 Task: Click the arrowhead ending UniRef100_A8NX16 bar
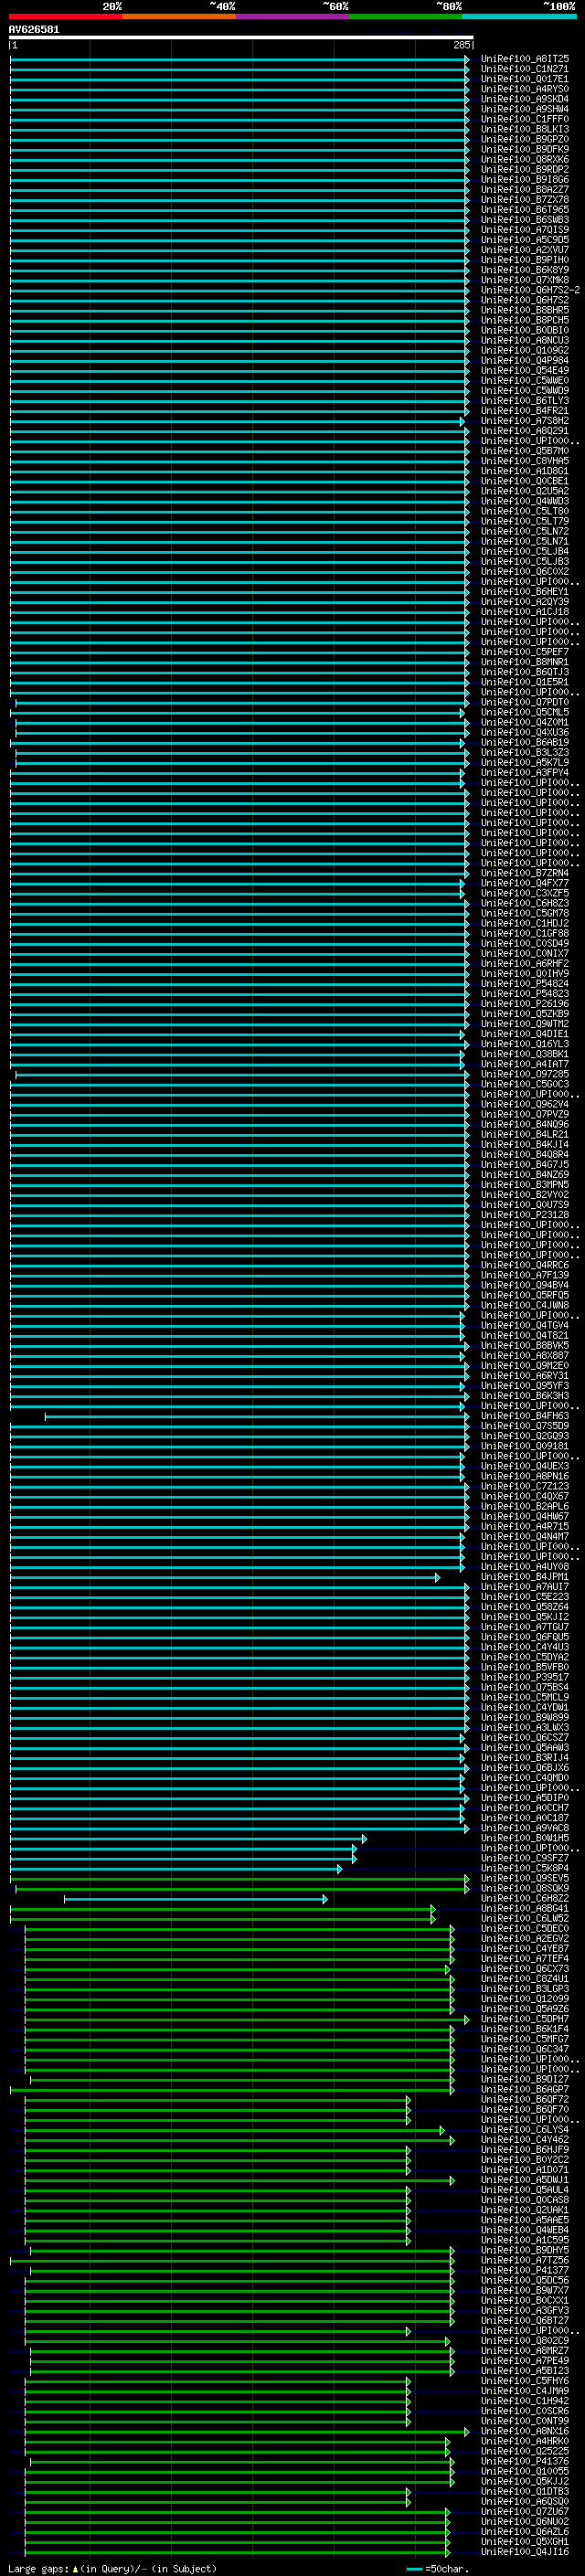tap(467, 2431)
